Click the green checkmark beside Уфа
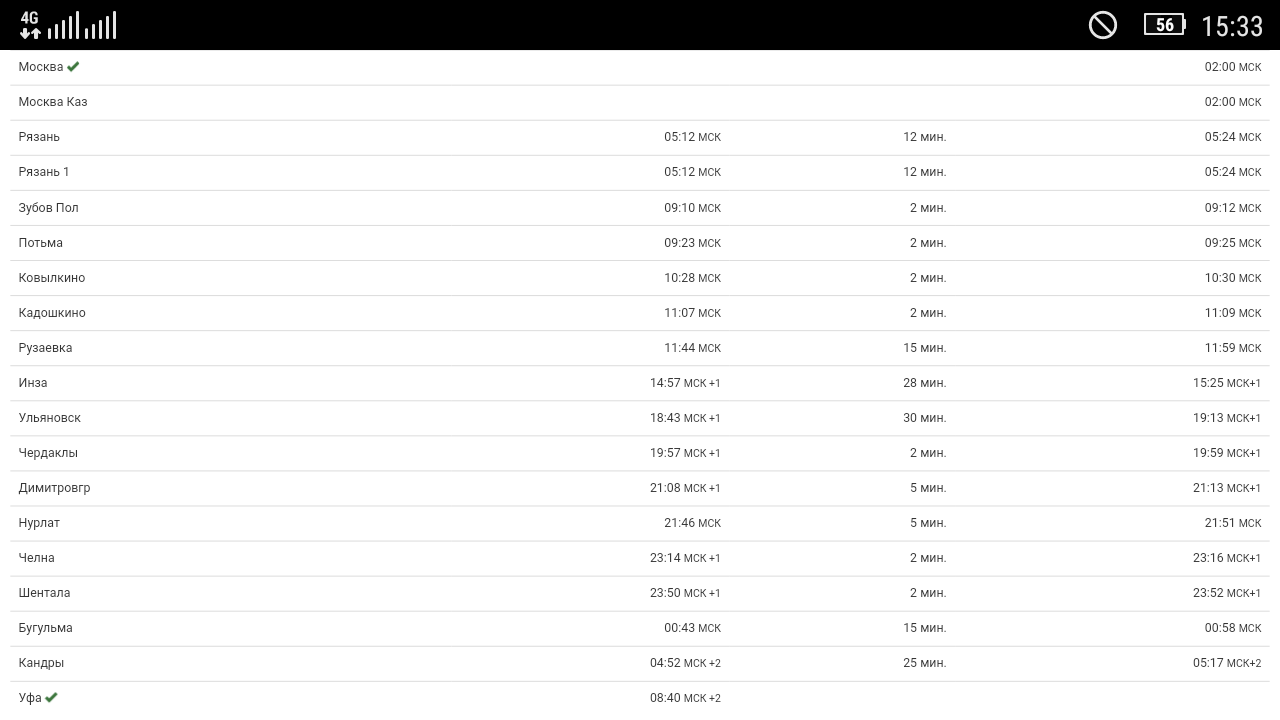1280x720 pixels. click(x=51, y=698)
